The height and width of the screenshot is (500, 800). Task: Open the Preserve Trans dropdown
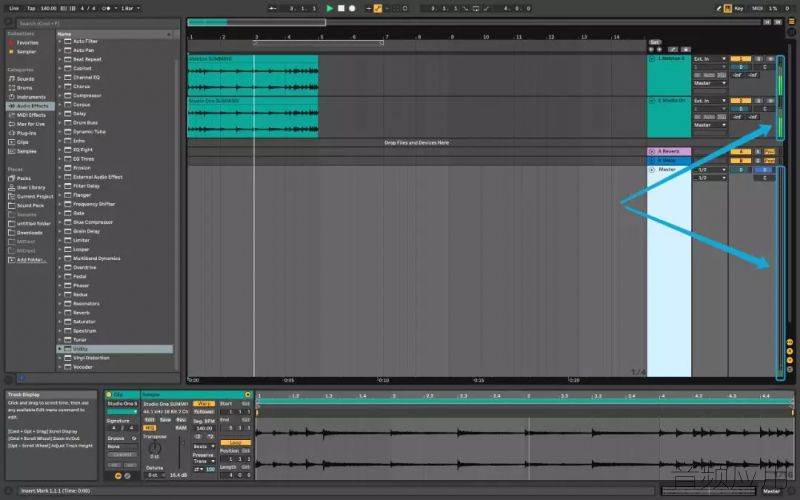(204, 461)
